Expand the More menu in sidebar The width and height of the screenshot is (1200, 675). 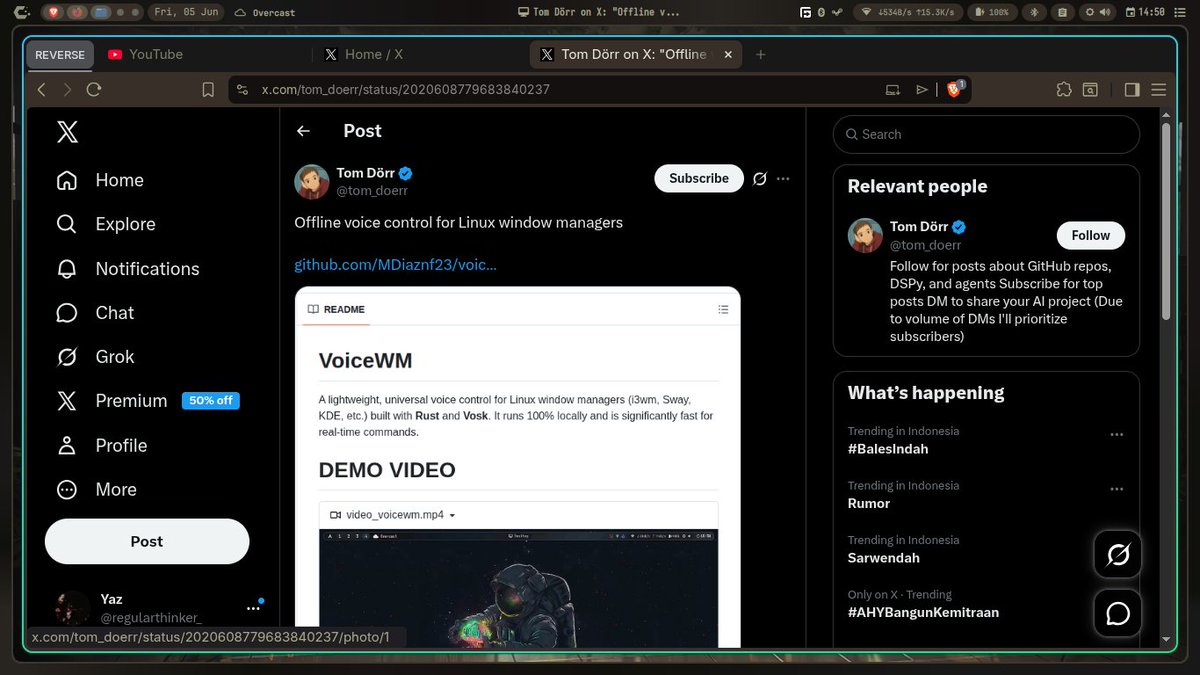[x=97, y=489]
